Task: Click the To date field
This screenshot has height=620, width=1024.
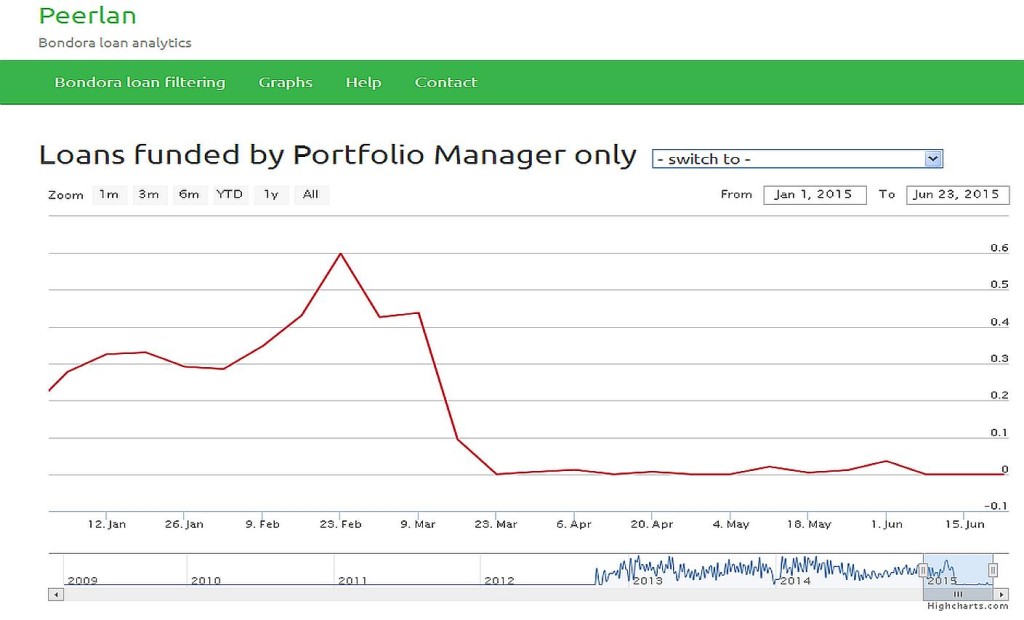Action: pos(957,195)
